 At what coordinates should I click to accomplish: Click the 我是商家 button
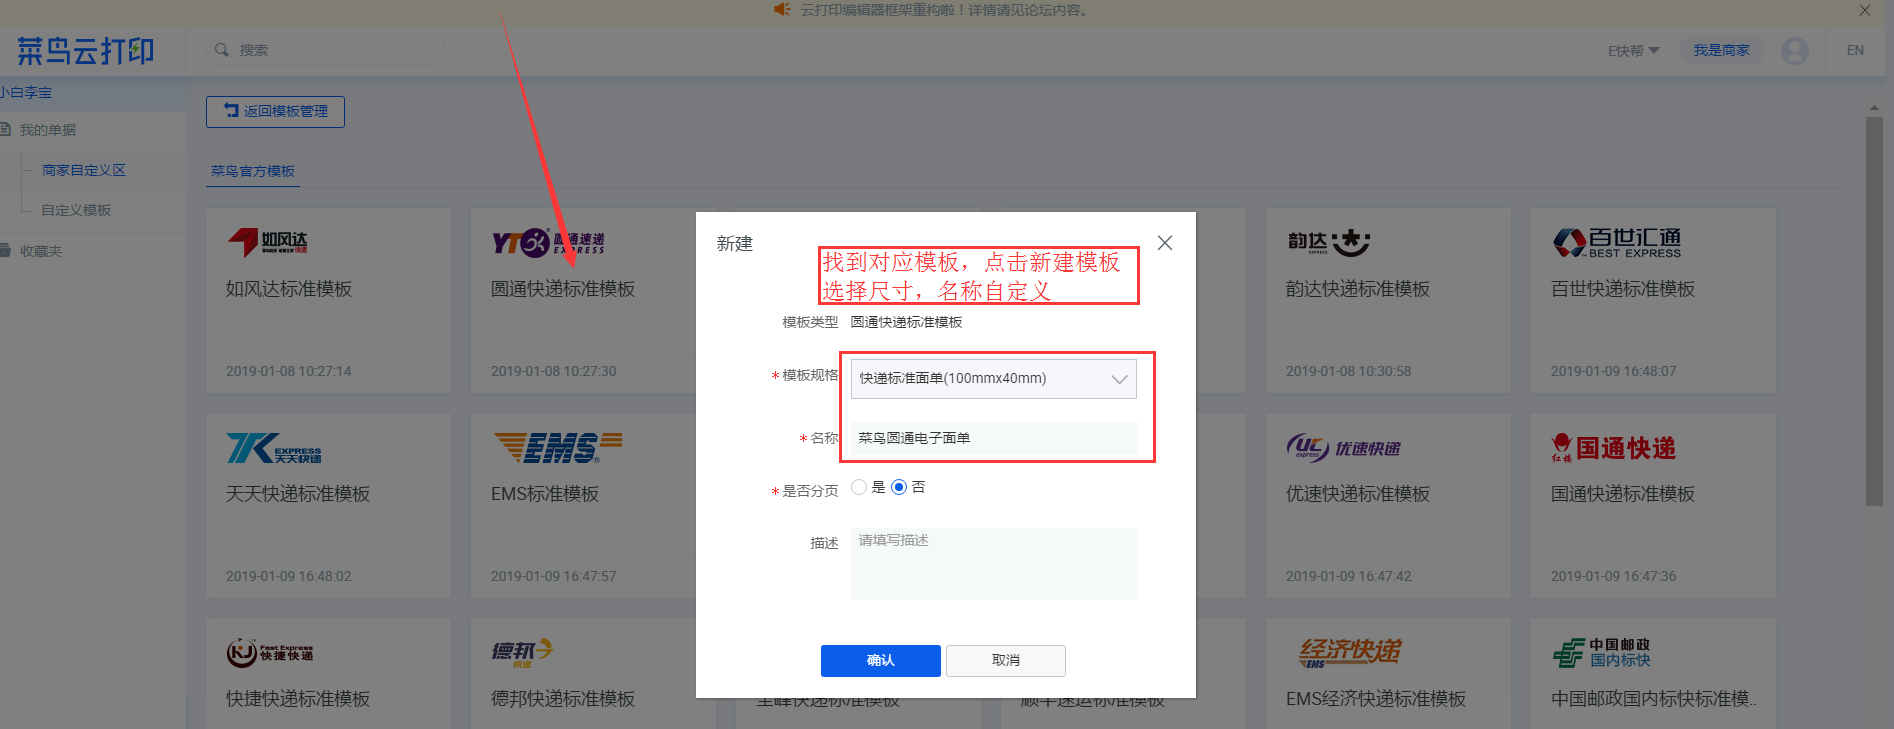click(x=1722, y=50)
